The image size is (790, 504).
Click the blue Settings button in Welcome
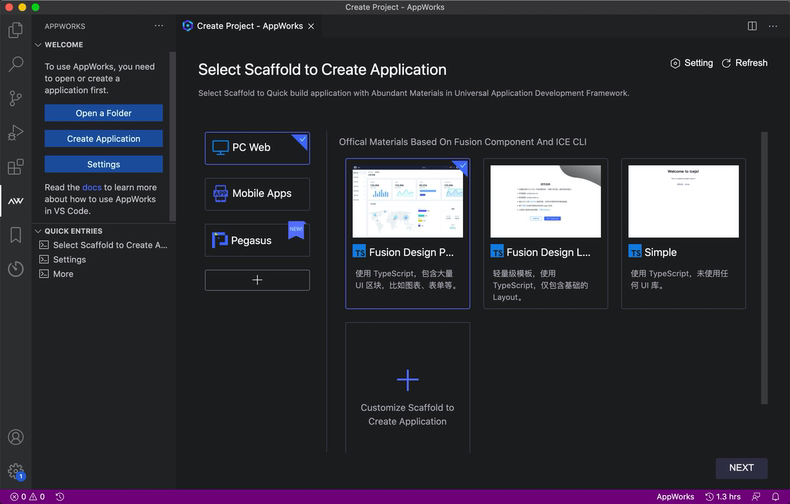point(103,164)
